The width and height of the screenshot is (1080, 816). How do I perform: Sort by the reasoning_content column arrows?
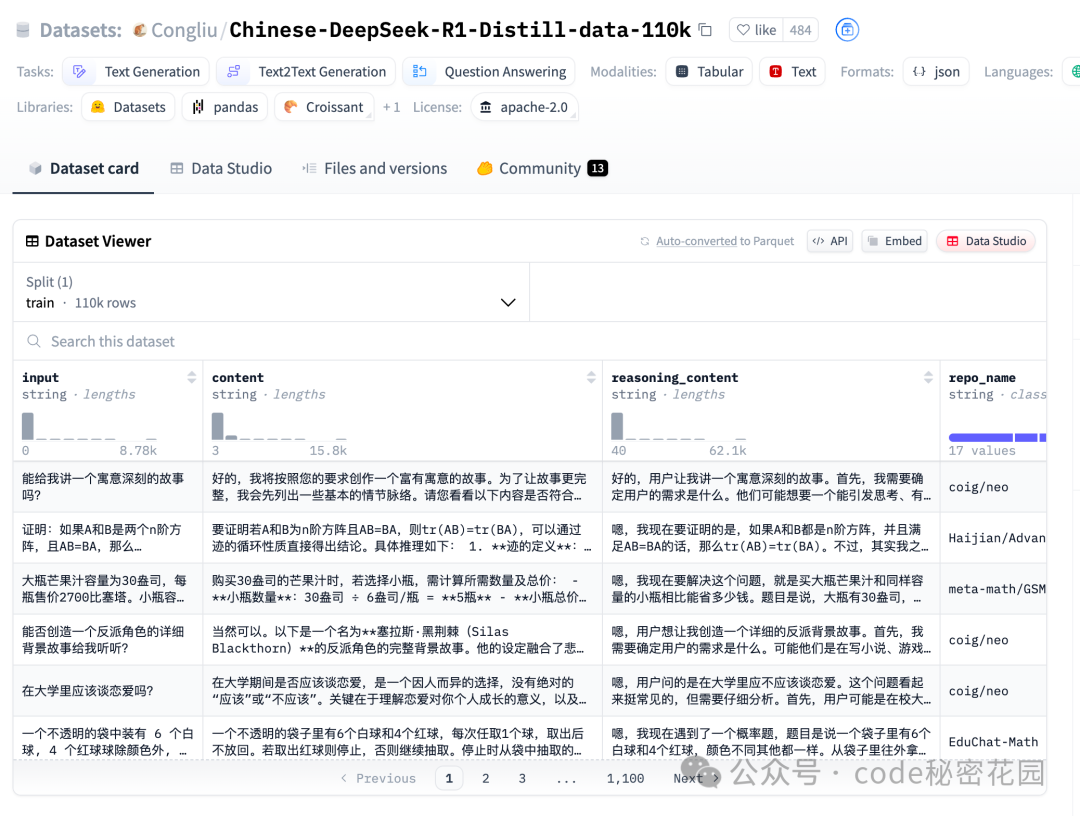coord(928,377)
